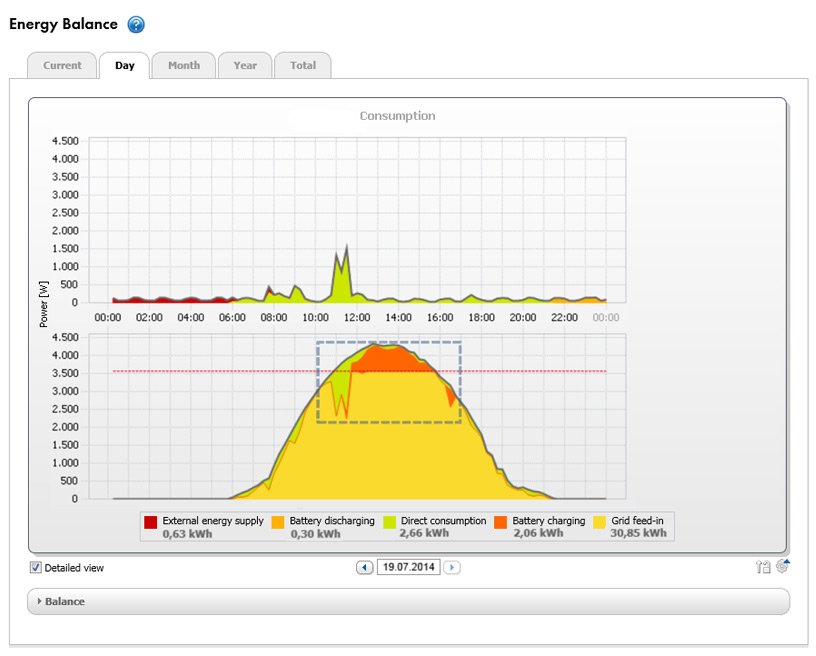Click the Consumption chart title
The height and width of the screenshot is (656, 816).
coord(398,116)
